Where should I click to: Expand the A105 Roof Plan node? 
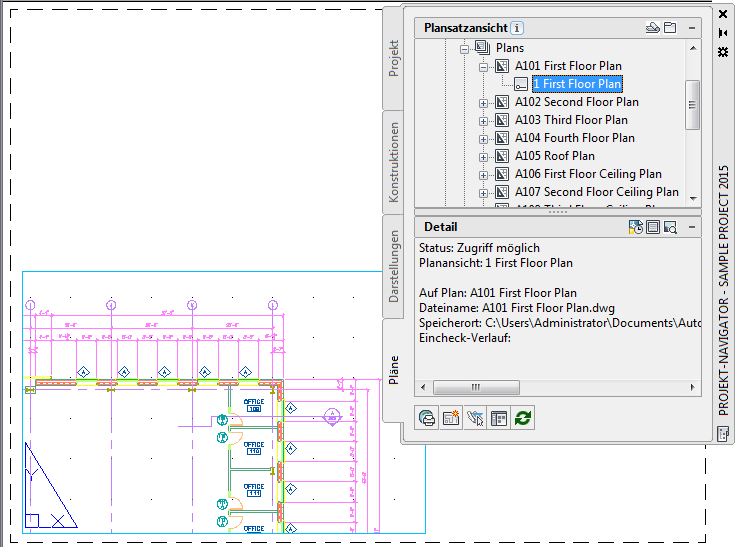pos(483,157)
